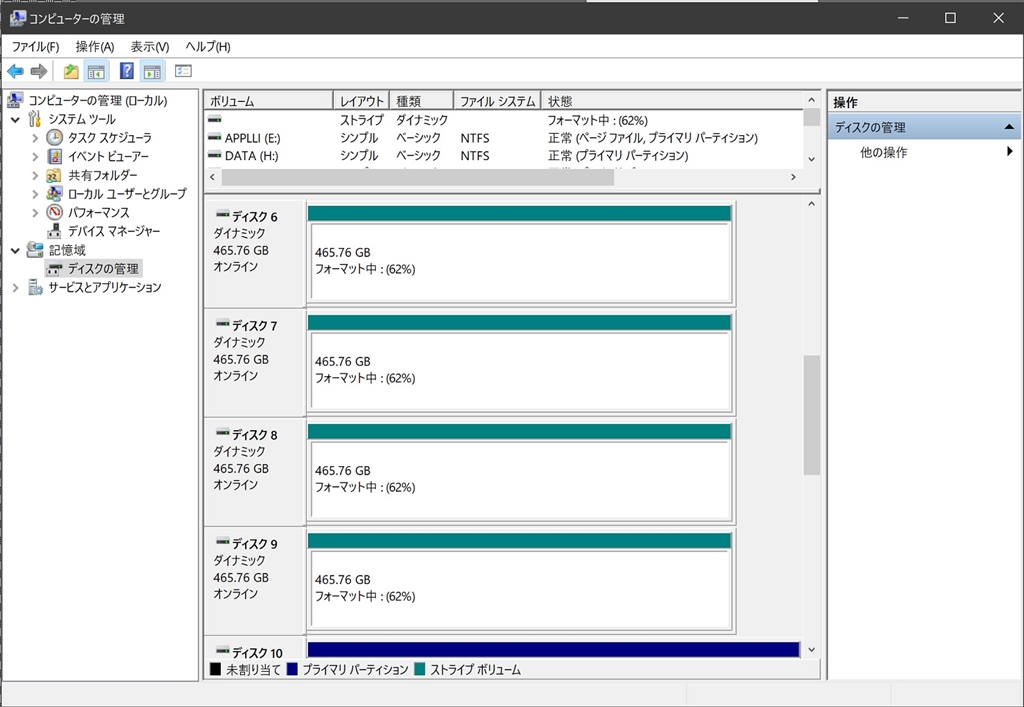Click the Storage (記憶域) icon
This screenshot has height=707, width=1024.
[35, 250]
